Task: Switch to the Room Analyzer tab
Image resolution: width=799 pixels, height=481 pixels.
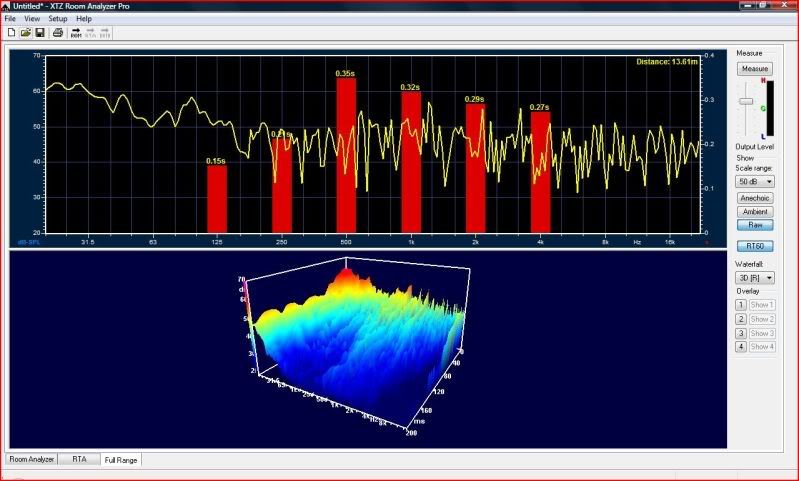Action: 31,459
